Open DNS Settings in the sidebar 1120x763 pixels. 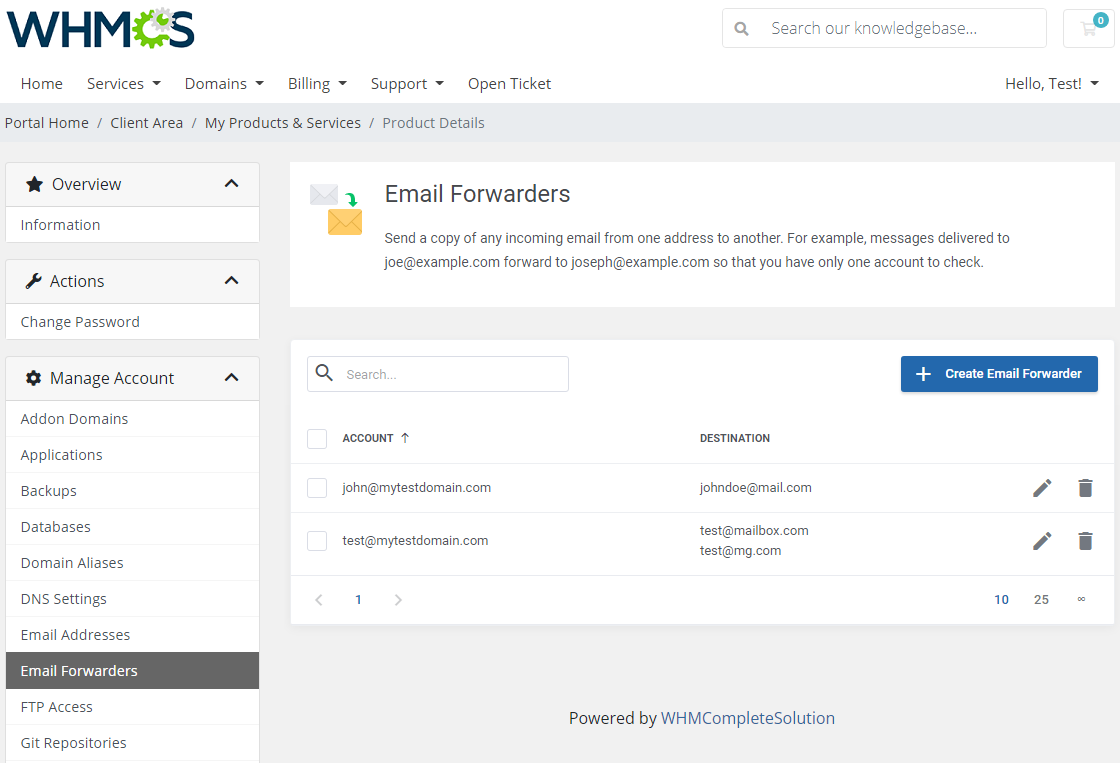click(x=132, y=599)
